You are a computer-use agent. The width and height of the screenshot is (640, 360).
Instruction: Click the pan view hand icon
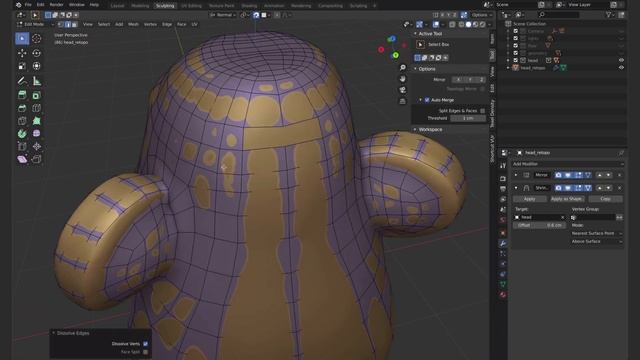click(x=402, y=79)
